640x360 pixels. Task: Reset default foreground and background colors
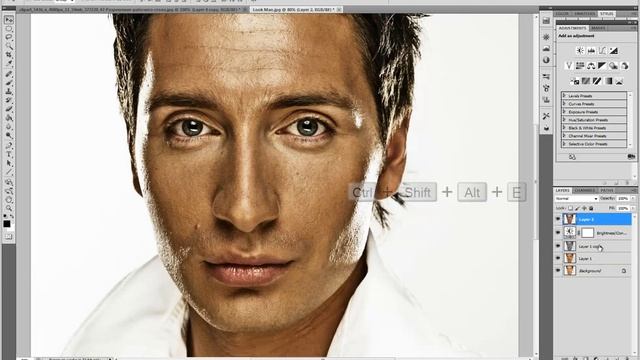coord(5,216)
